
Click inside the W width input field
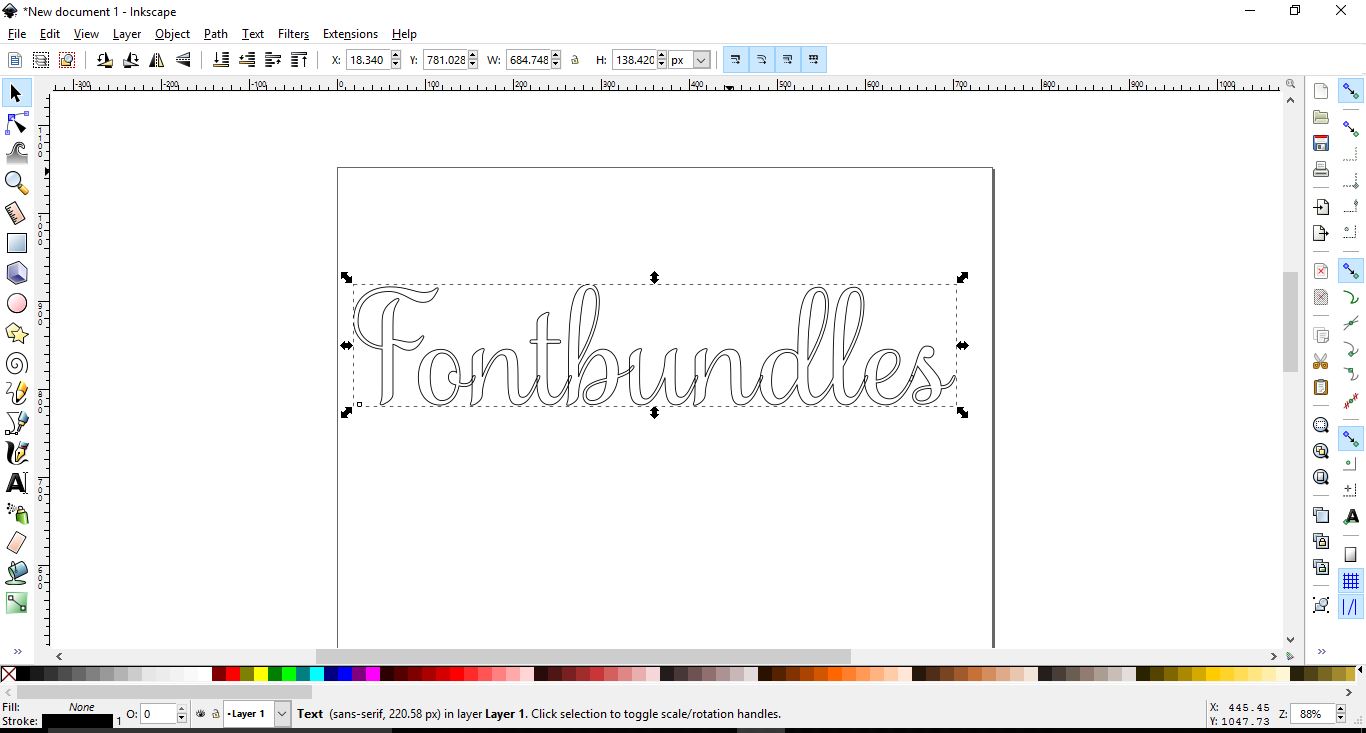528,59
